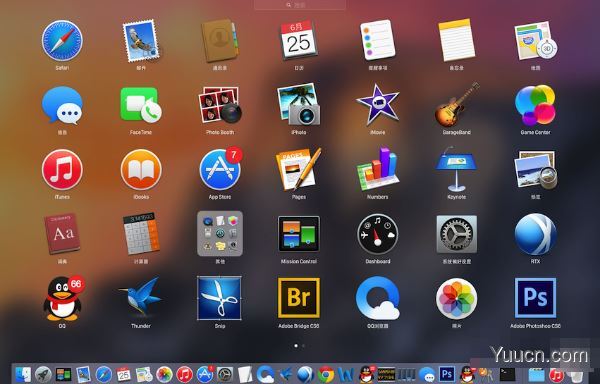Open the App Store with 7 badge
The height and width of the screenshot is (384, 600).
coord(220,169)
